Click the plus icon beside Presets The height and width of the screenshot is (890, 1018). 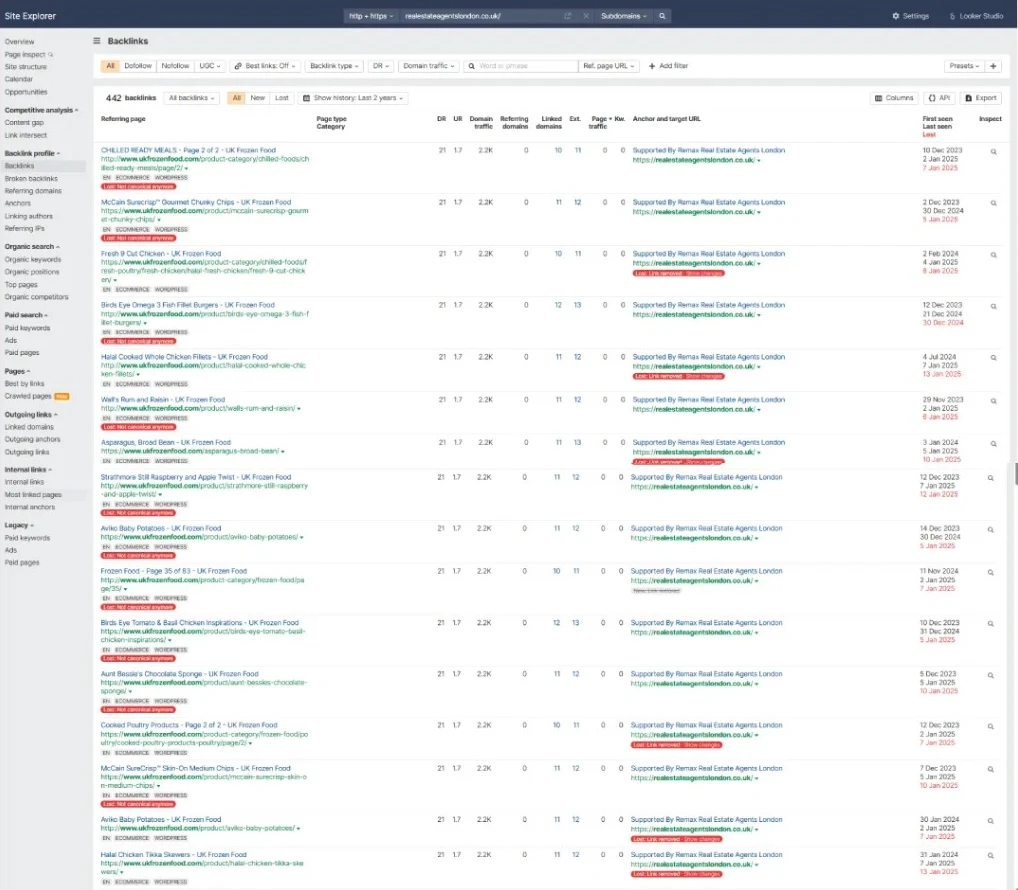(x=993, y=66)
